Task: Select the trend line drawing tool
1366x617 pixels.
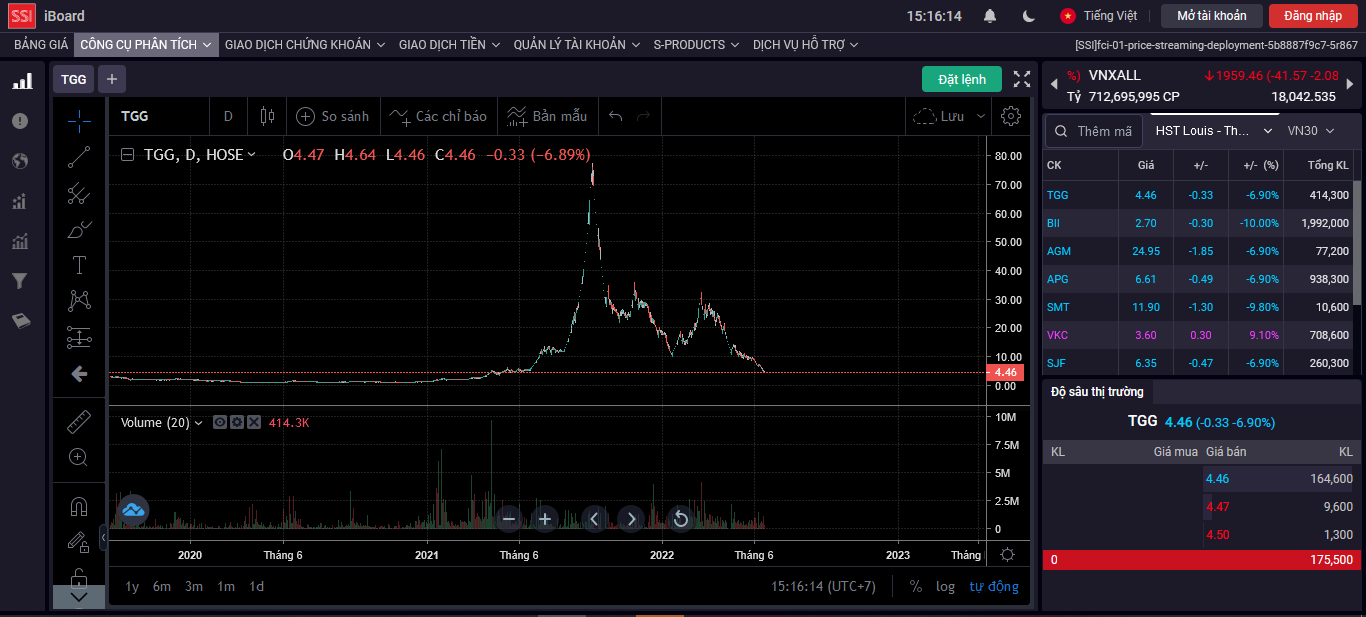Action: 79,157
